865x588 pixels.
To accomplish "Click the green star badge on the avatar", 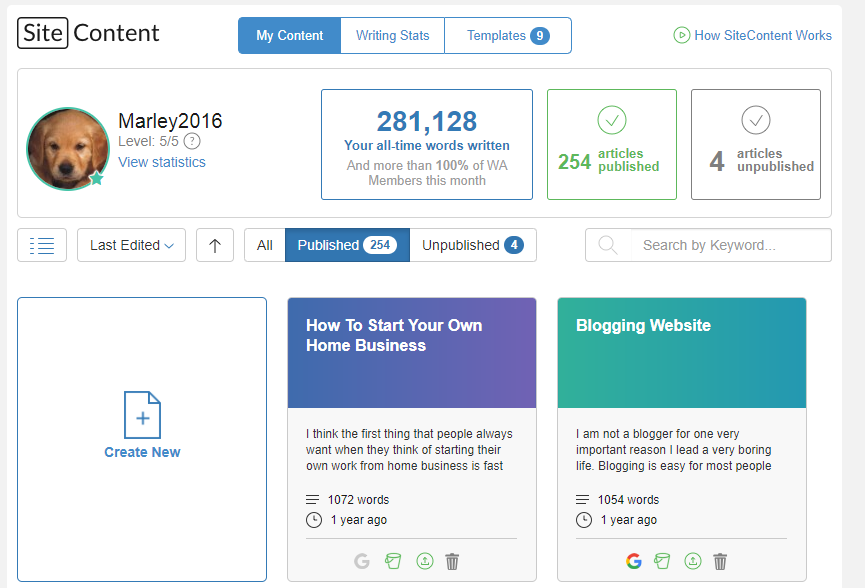I will [97, 178].
